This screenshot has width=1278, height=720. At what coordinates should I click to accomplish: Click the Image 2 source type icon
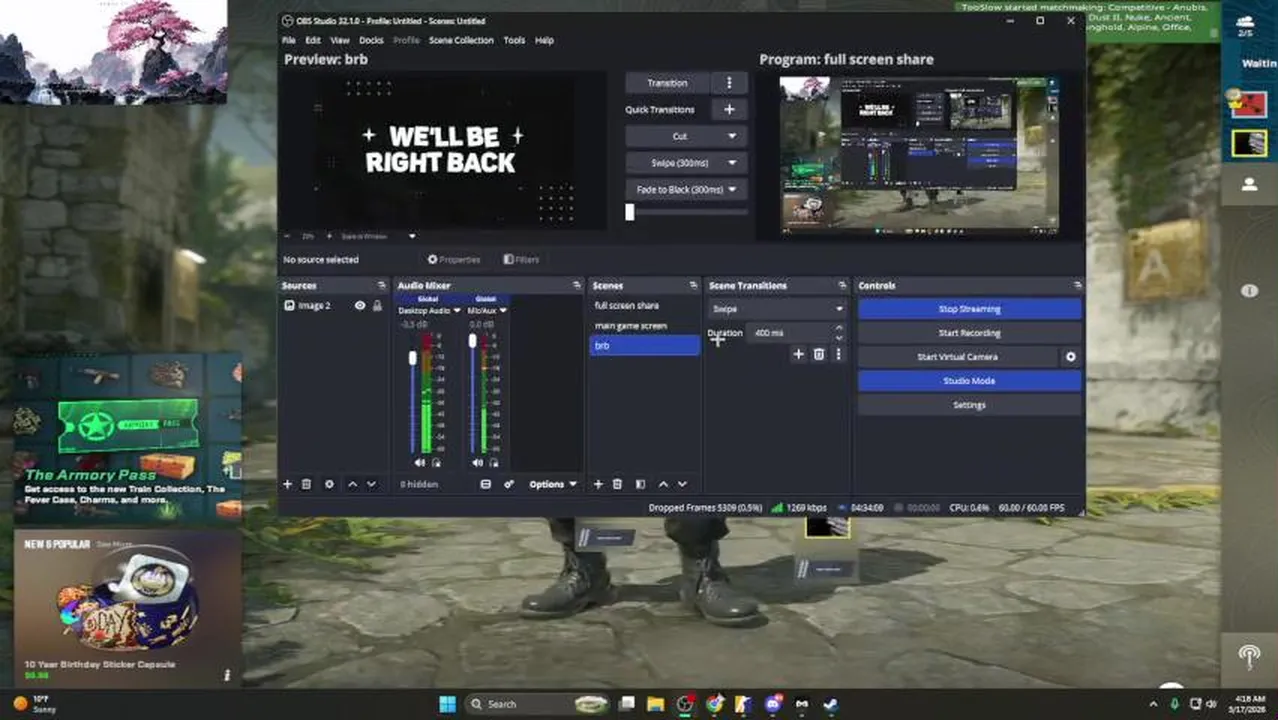(289, 305)
